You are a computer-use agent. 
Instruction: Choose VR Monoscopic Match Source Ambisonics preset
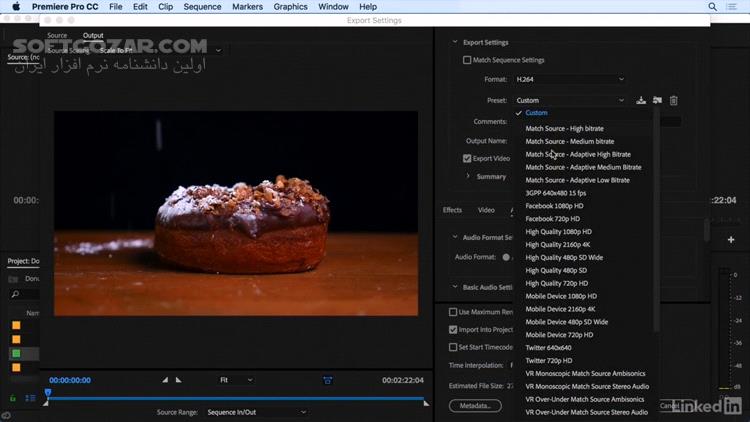point(585,374)
